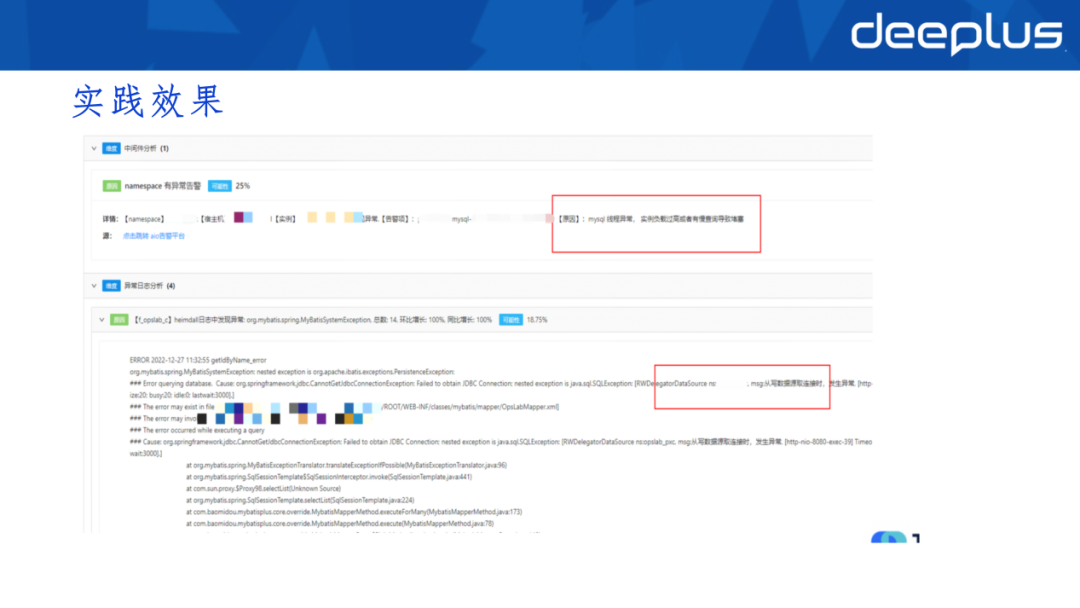
Task: Click the MybatisMapperMethod.java:78 stack trace line
Action: pyautogui.click(x=340, y=524)
